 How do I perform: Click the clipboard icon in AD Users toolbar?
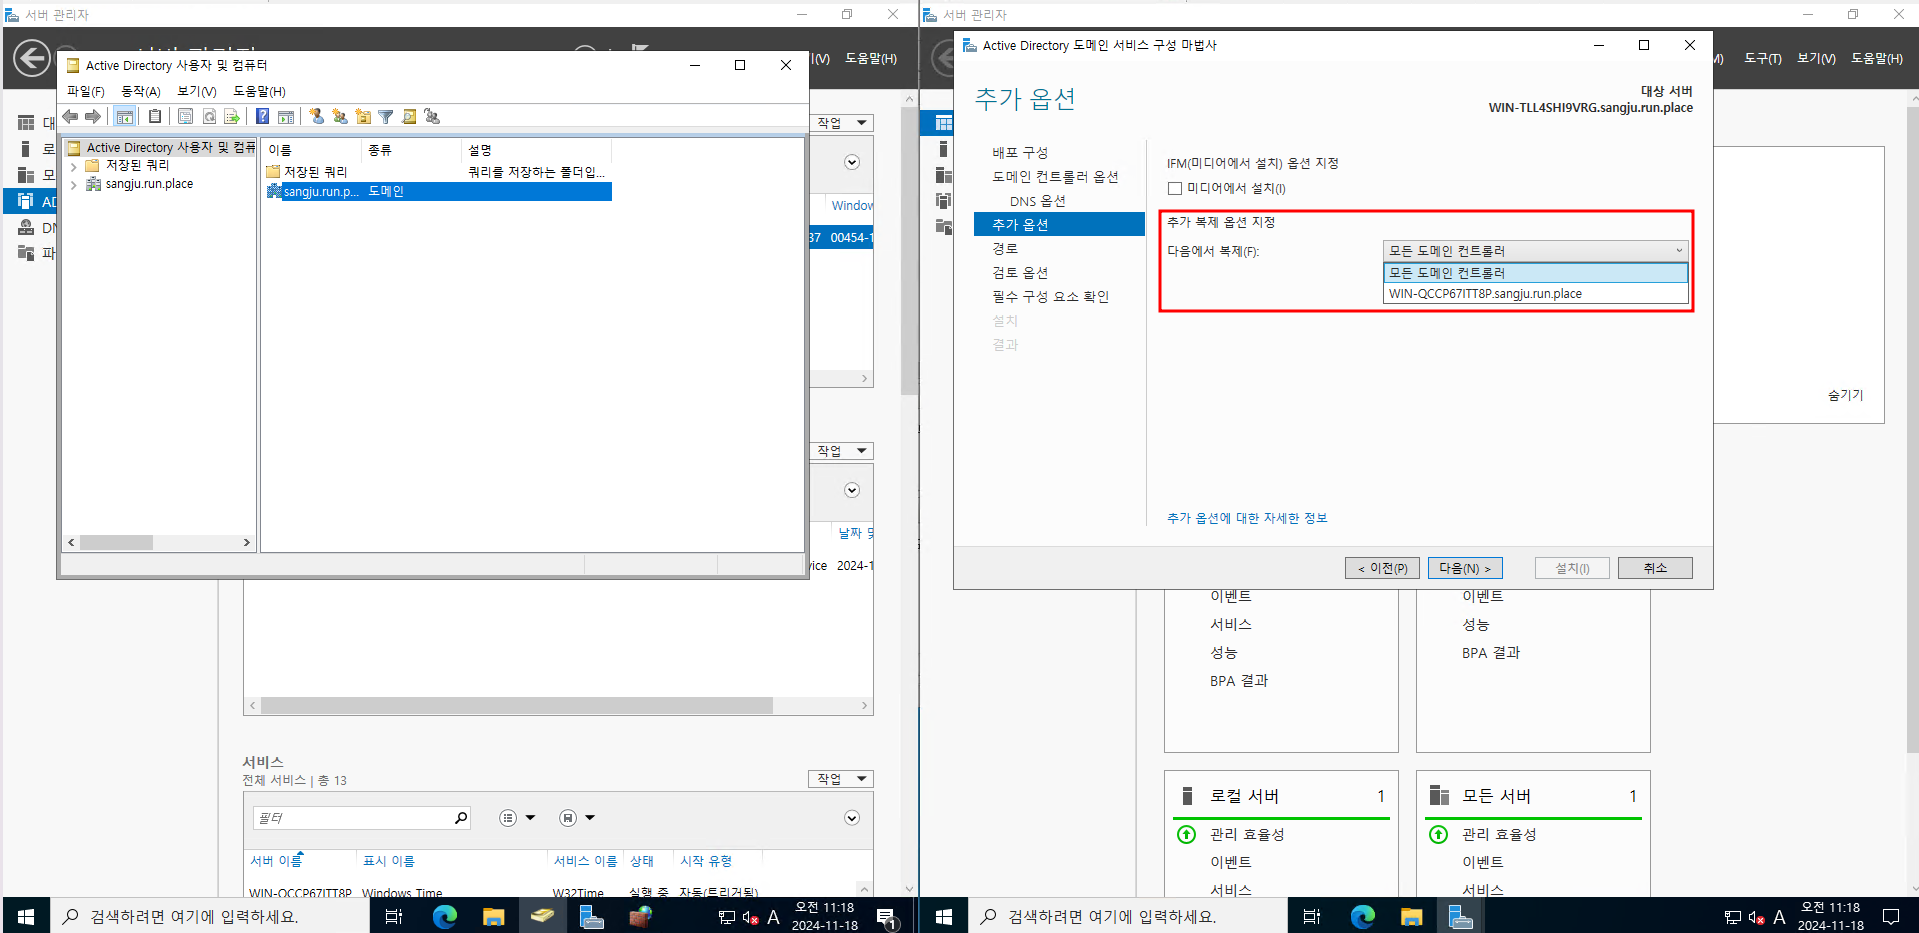(x=155, y=117)
